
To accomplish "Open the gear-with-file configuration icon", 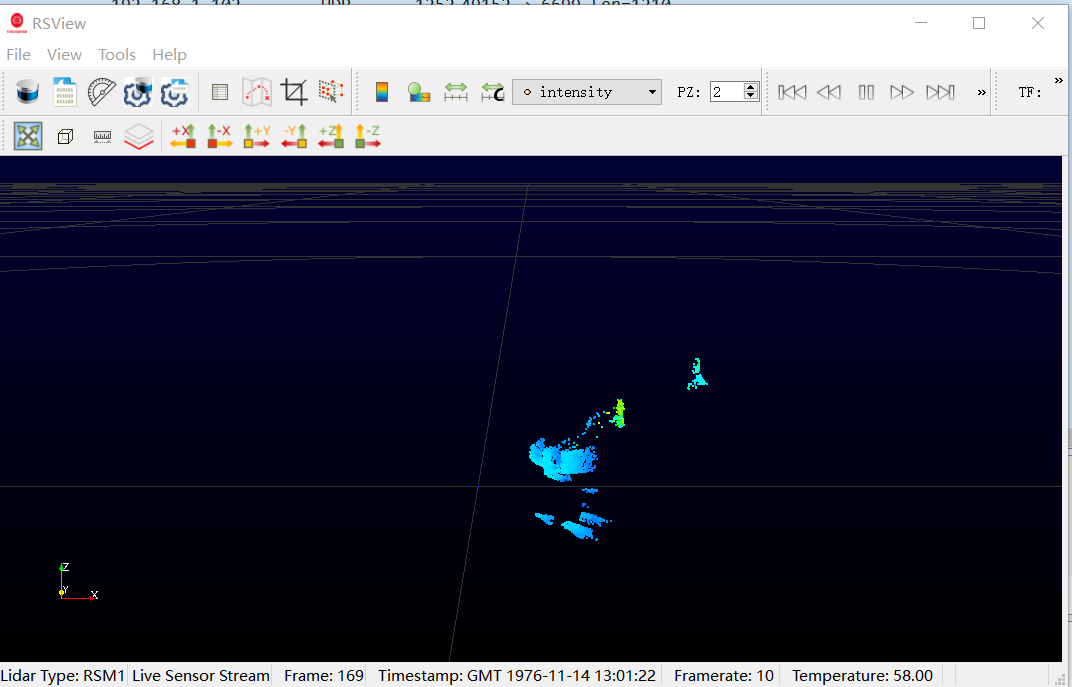I will pyautogui.click(x=174, y=92).
